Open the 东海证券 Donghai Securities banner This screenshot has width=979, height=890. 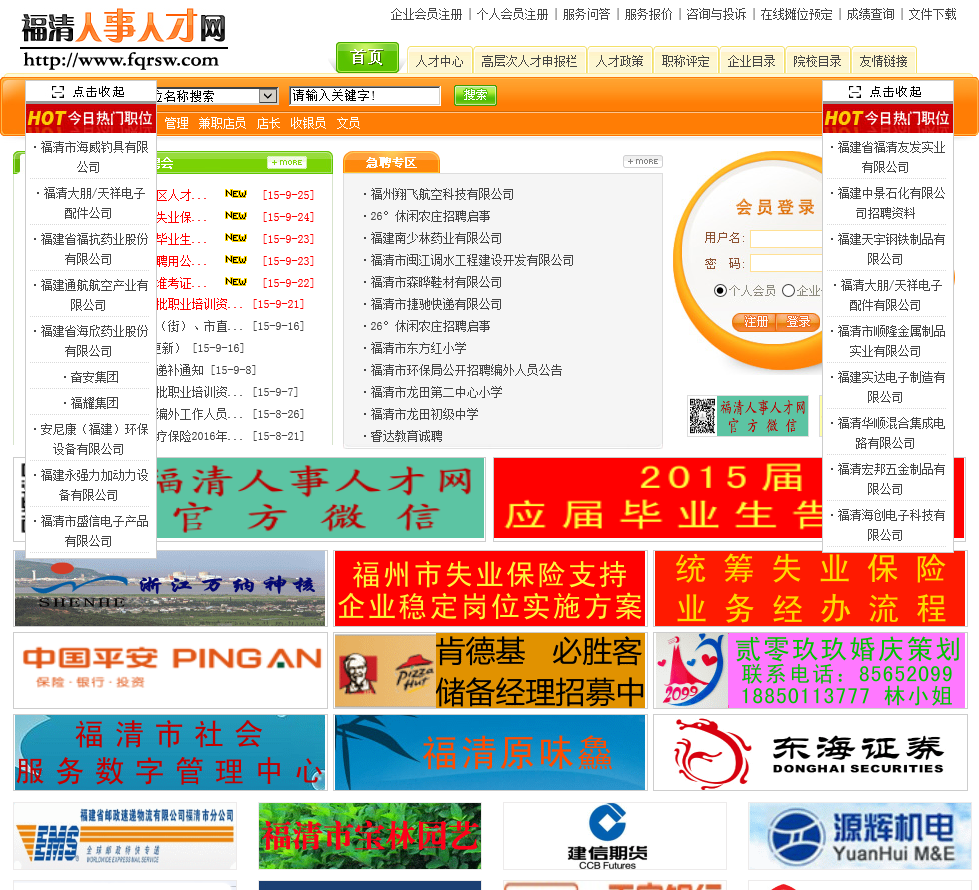(810, 753)
